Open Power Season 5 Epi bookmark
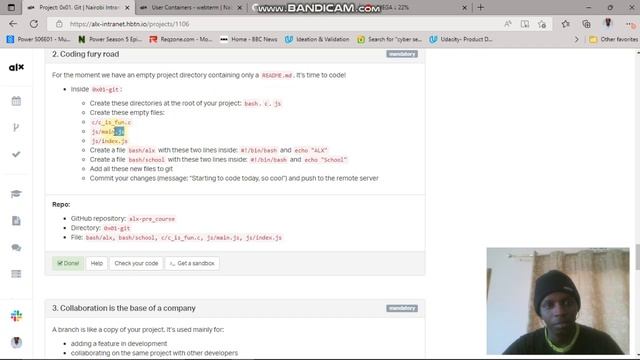This screenshot has height=360, width=640. click(110, 39)
